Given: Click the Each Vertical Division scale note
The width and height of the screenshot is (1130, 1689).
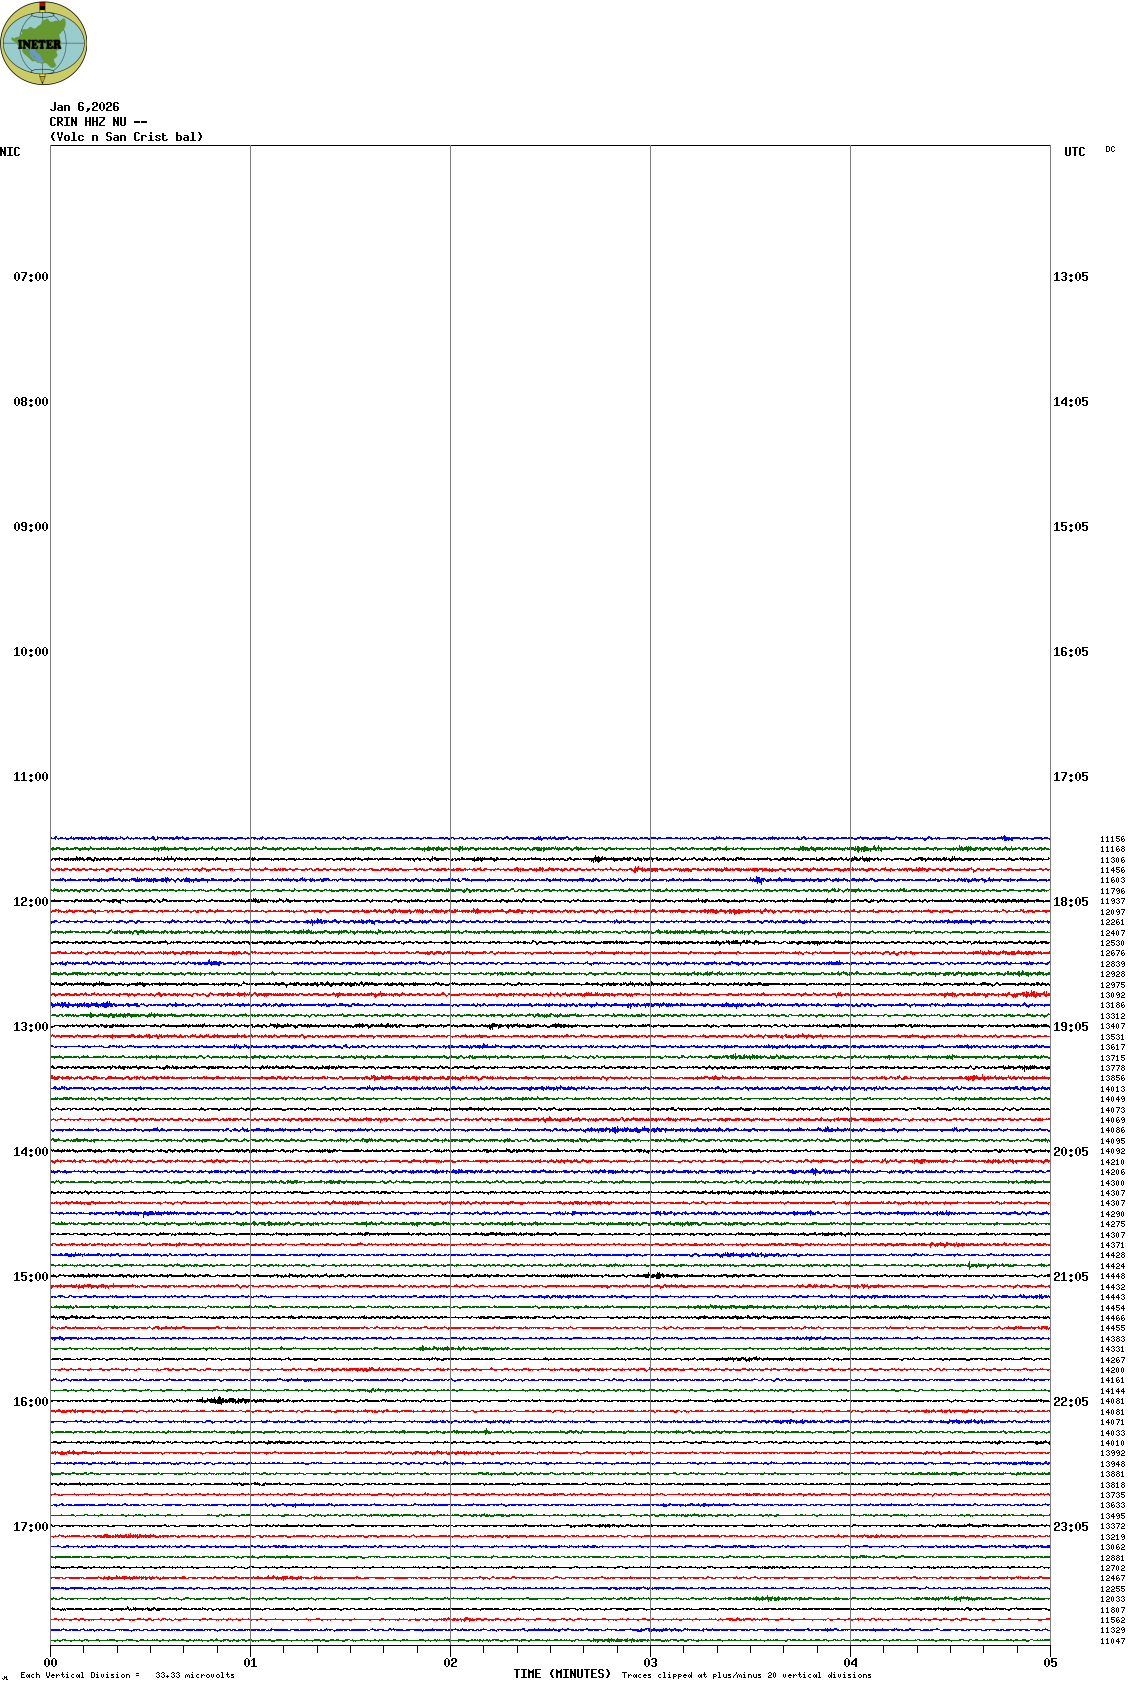Looking at the screenshot, I should (127, 1675).
